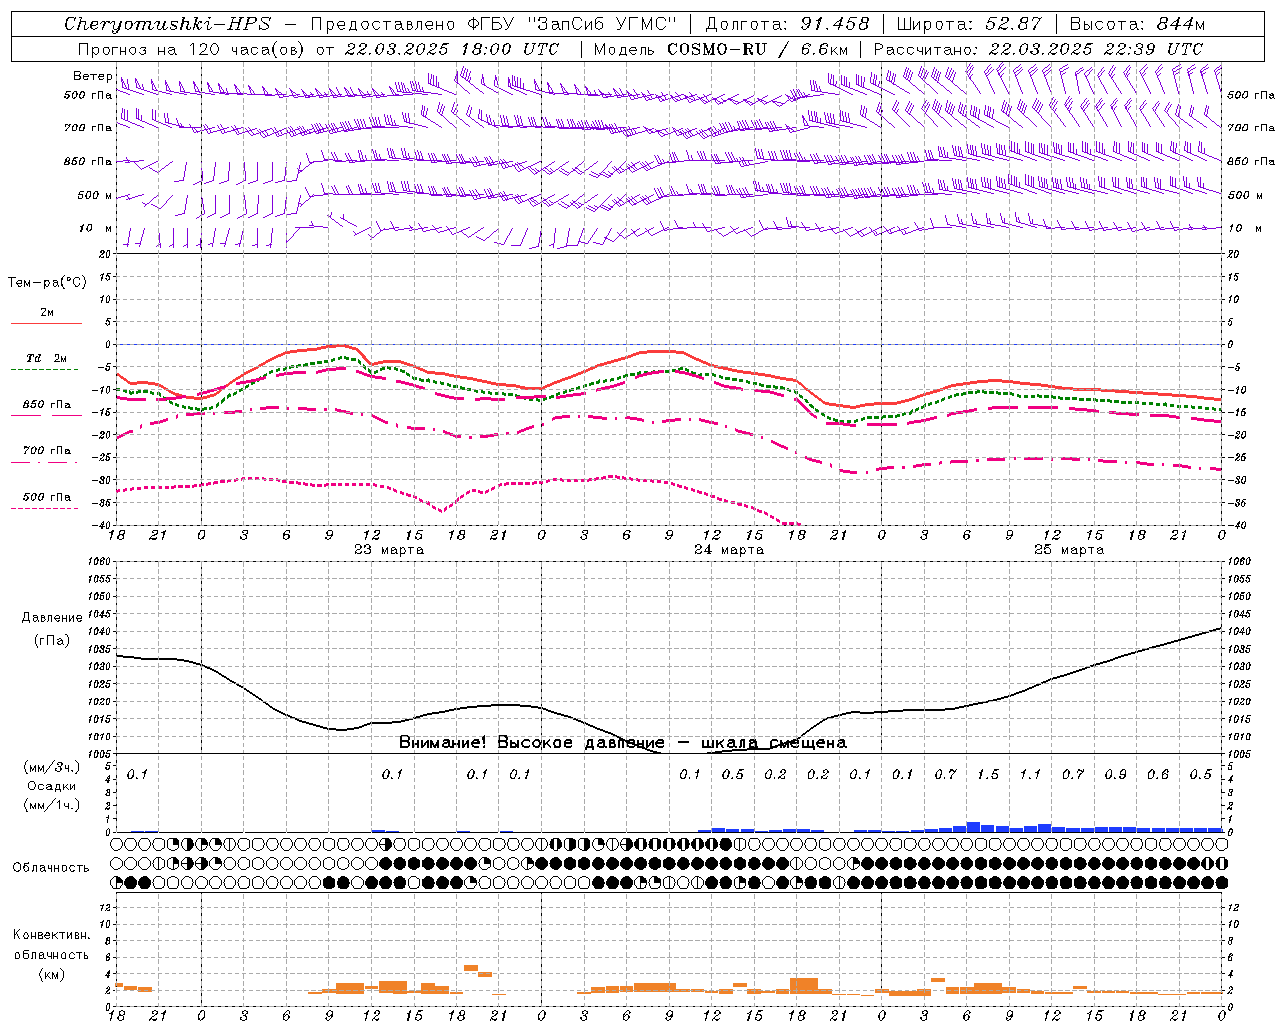This screenshot has height=1024, width=1280.
Task: Click the left '500 м' wind level label
Action: pos(95,195)
